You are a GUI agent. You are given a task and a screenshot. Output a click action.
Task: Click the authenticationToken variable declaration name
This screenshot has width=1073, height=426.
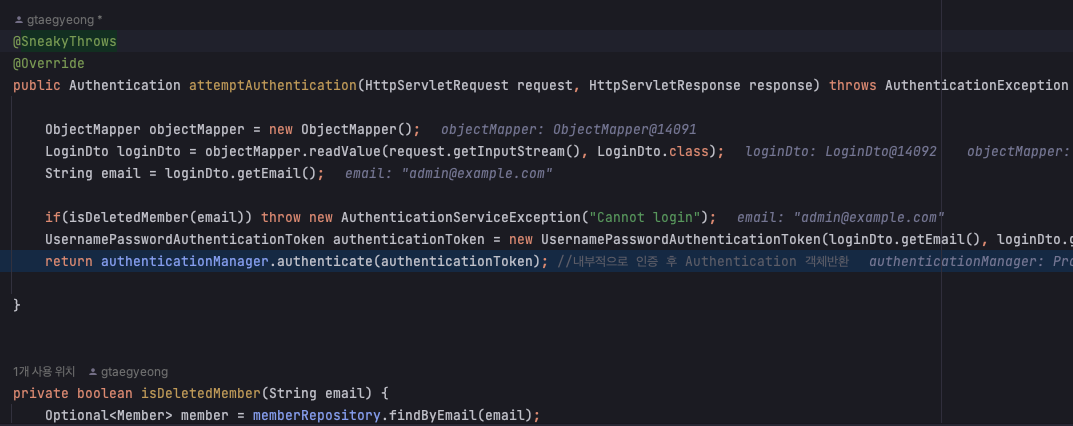[409, 239]
